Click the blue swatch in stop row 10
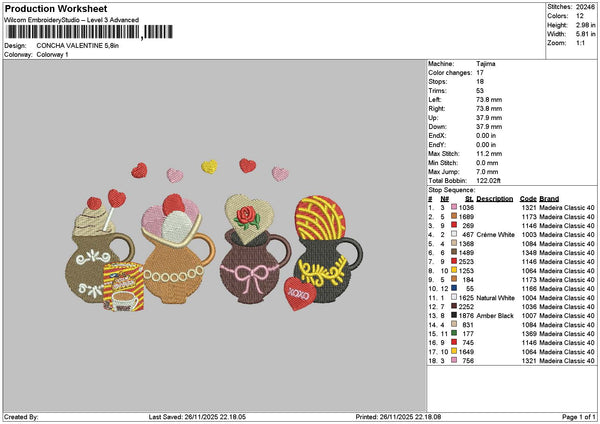The height and width of the screenshot is (424, 600). coord(454,289)
